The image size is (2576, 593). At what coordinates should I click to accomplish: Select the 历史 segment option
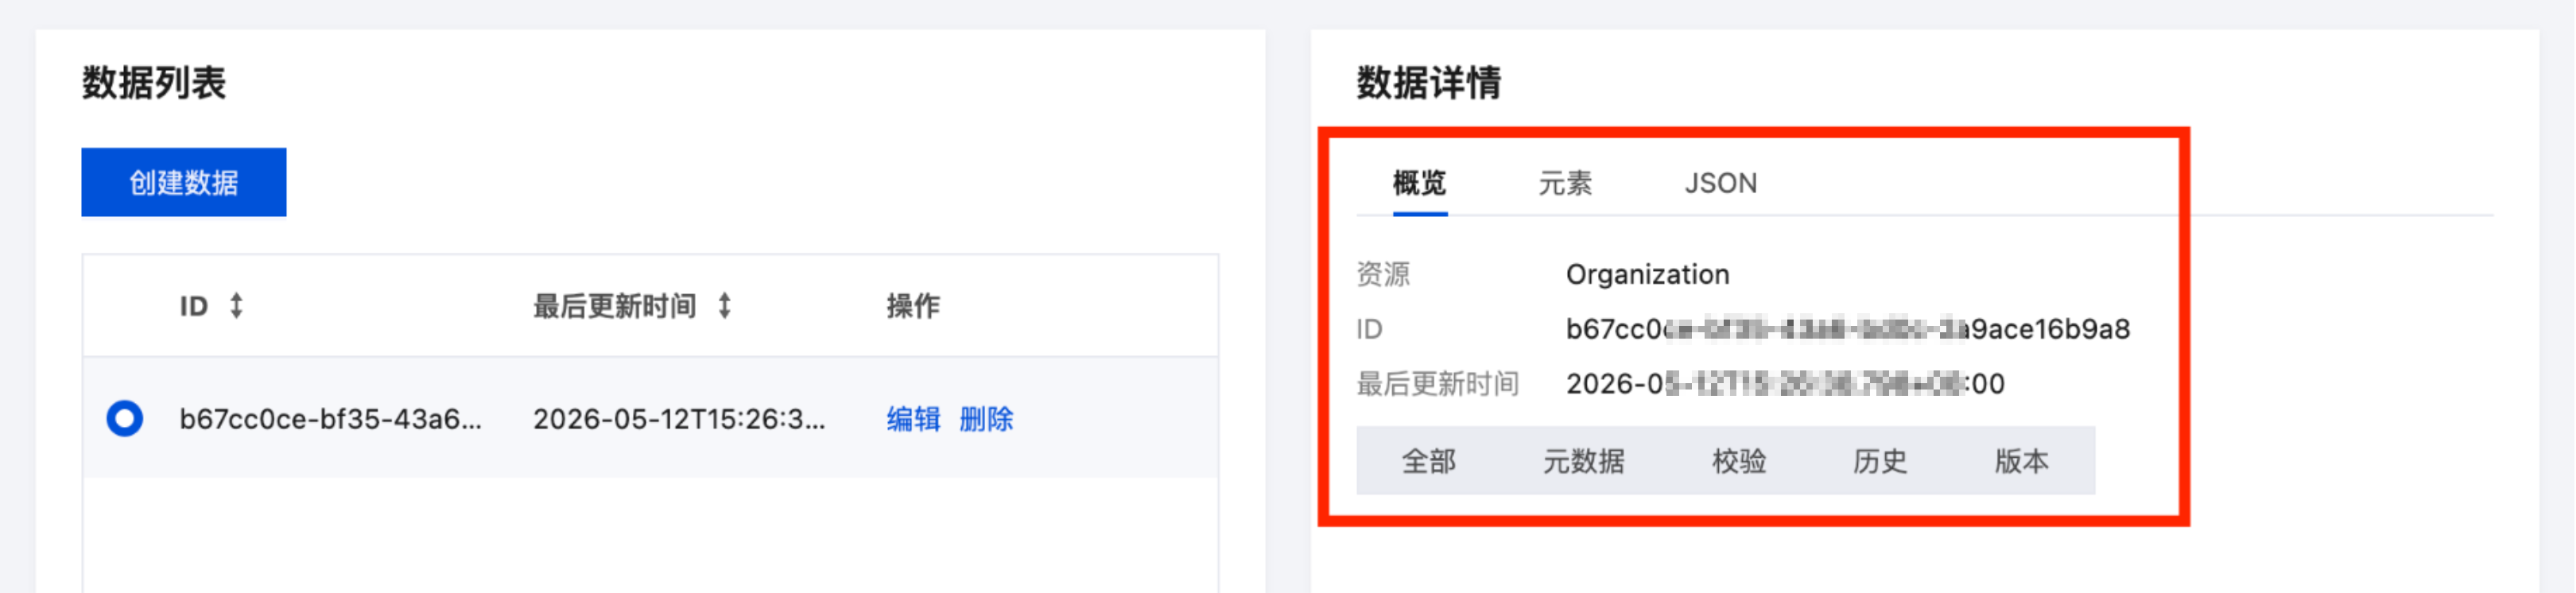pyautogui.click(x=1880, y=461)
